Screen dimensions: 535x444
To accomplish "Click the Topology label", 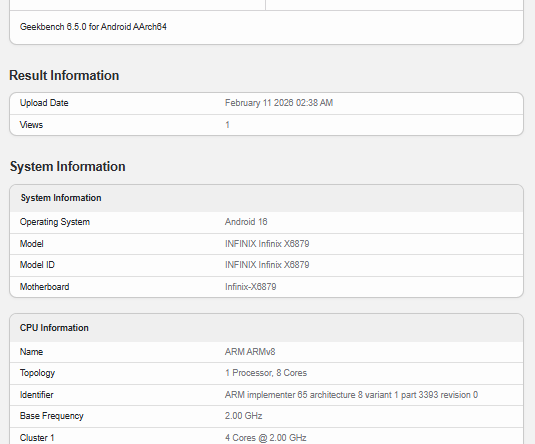I will 37,373.
